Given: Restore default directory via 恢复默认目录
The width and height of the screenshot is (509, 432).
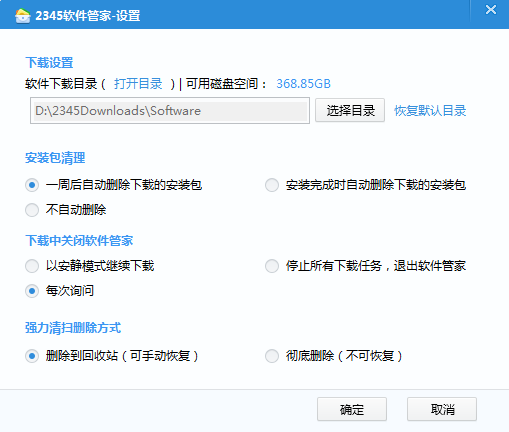Looking at the screenshot, I should [430, 111].
